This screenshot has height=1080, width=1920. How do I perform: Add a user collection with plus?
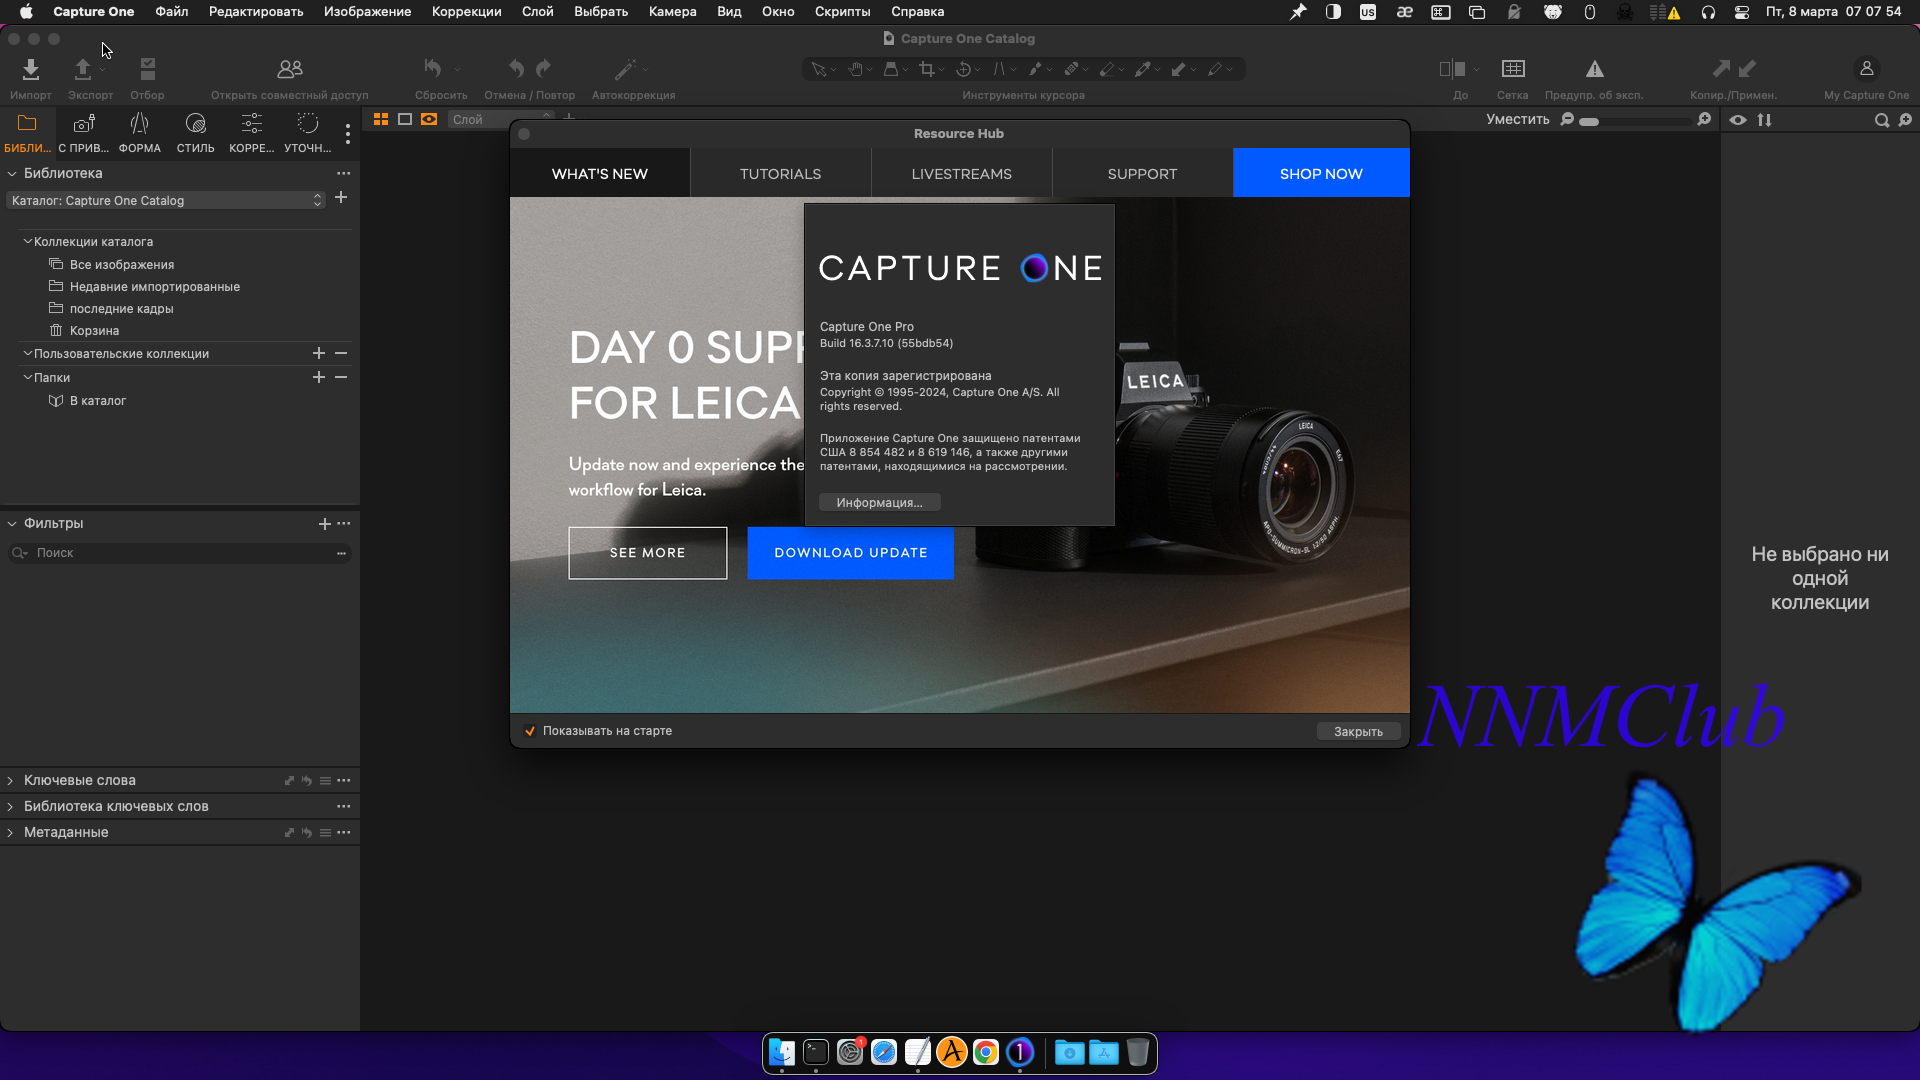point(319,353)
